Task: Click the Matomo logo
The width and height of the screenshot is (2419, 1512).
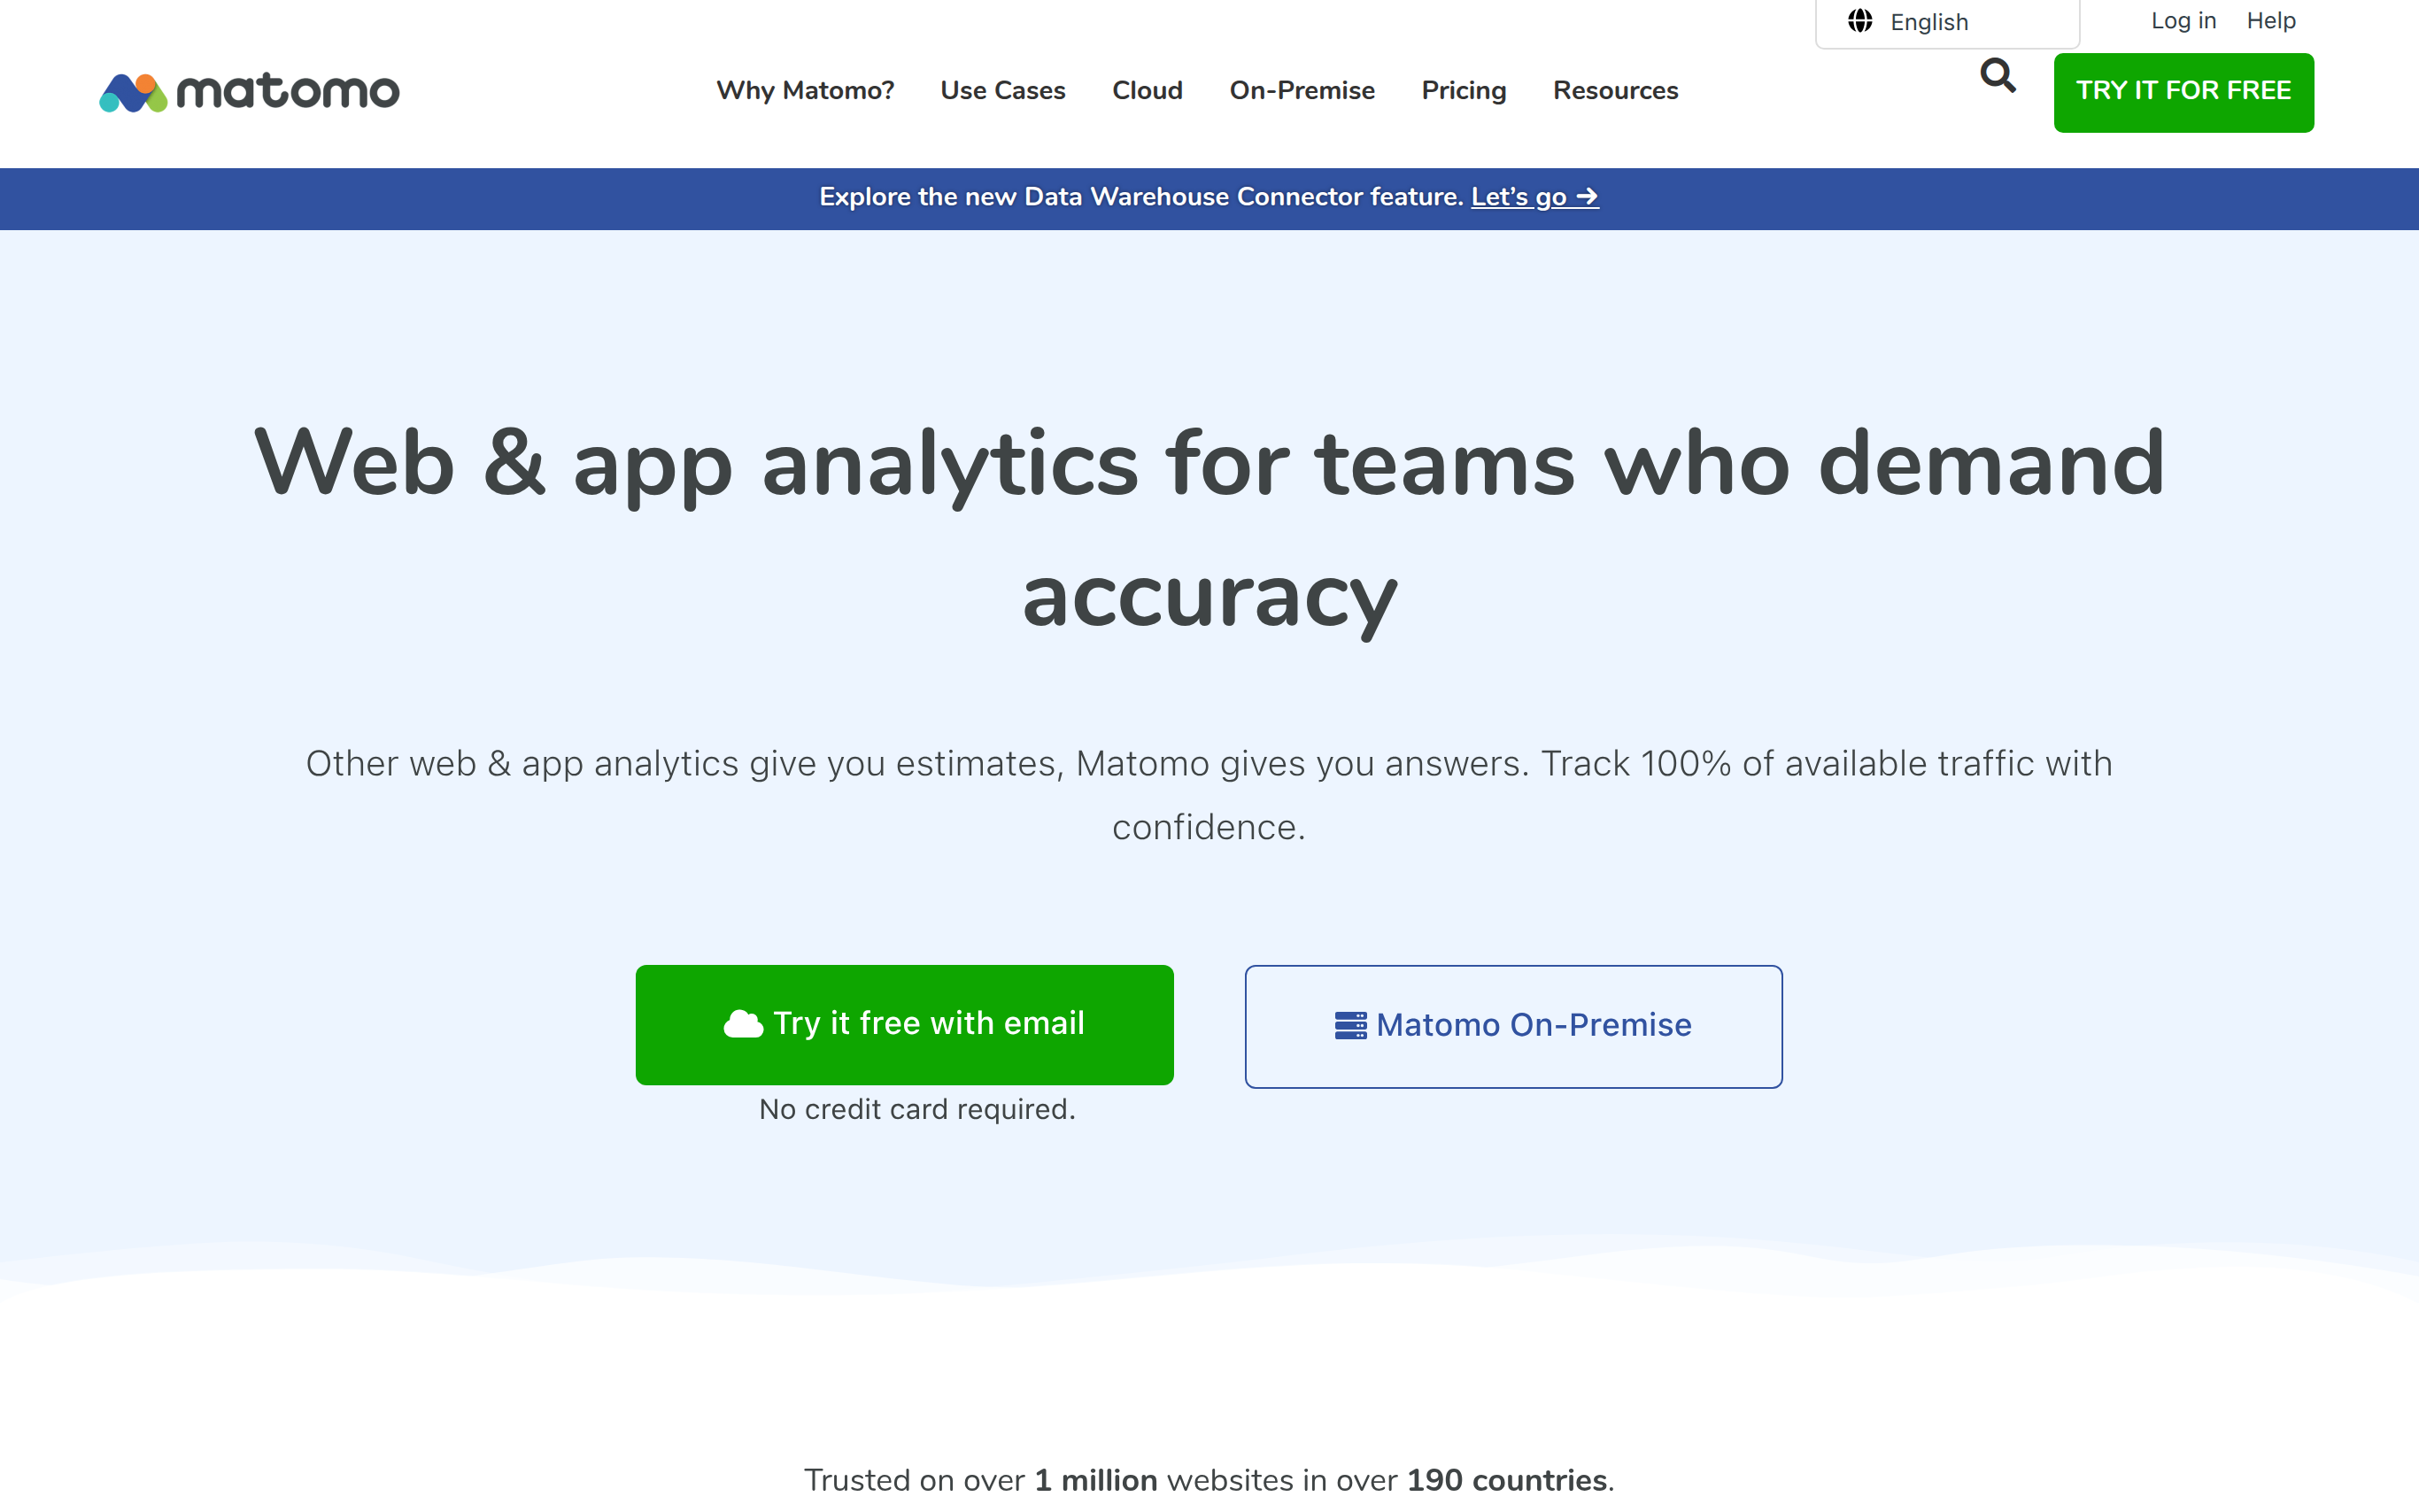Action: (x=249, y=92)
